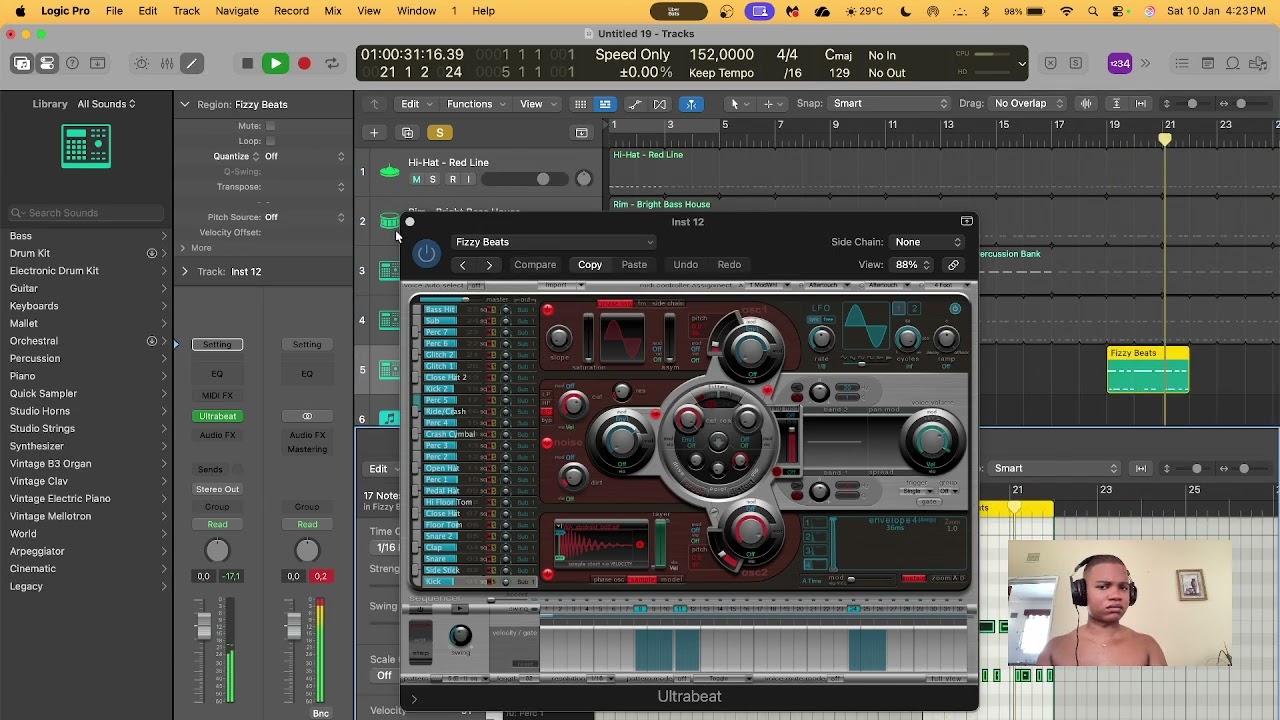This screenshot has height=720, width=1280.
Task: Click Redo in the plug-in header
Action: (x=729, y=265)
